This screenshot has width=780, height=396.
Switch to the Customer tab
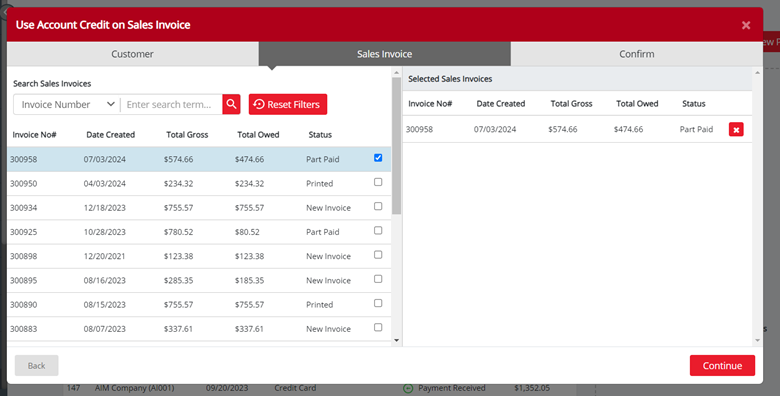tap(132, 54)
